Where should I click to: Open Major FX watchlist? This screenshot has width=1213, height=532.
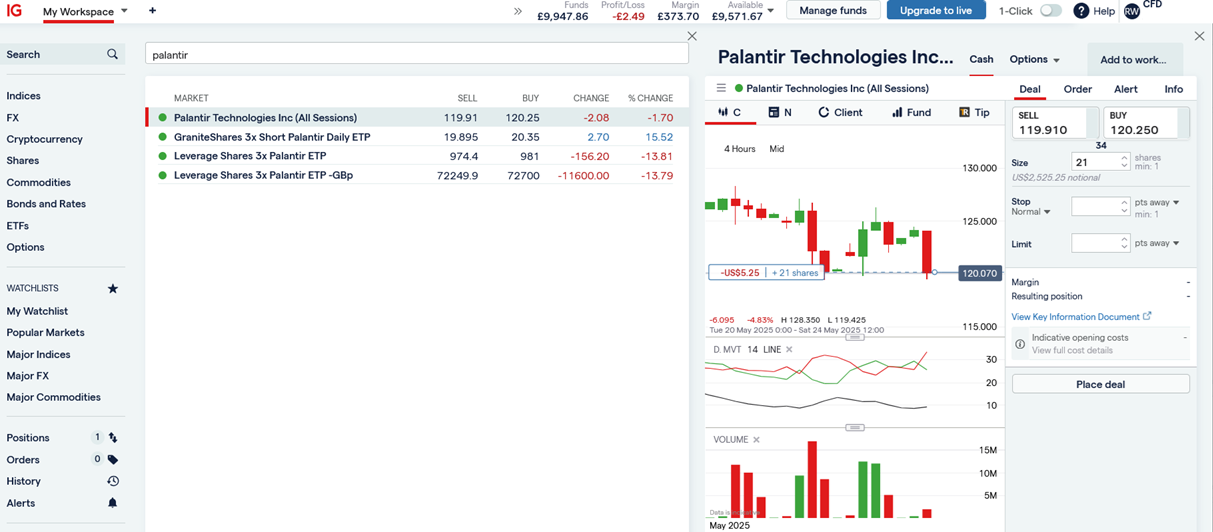[x=27, y=376]
